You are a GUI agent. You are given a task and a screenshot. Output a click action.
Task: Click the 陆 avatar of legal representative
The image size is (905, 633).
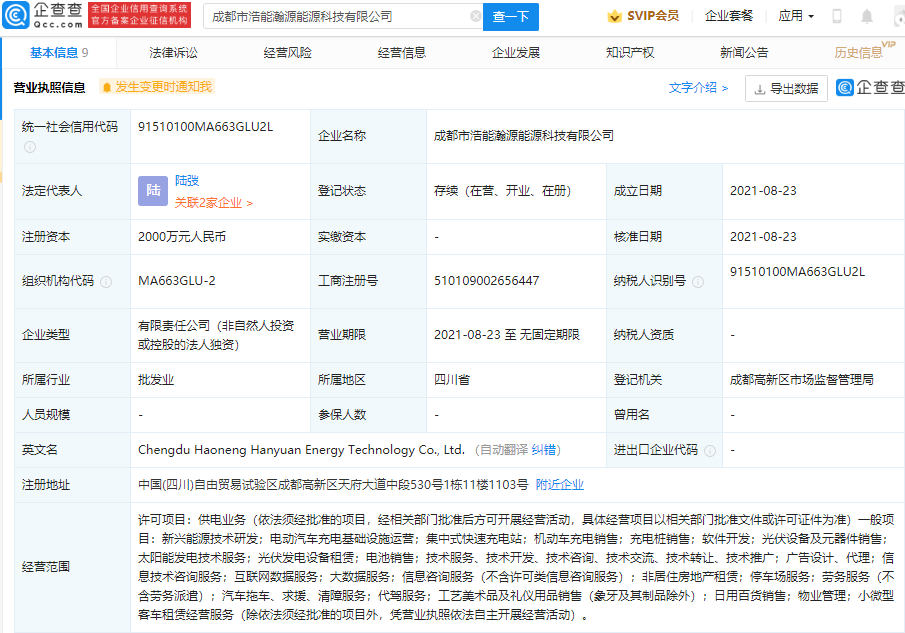click(x=151, y=190)
